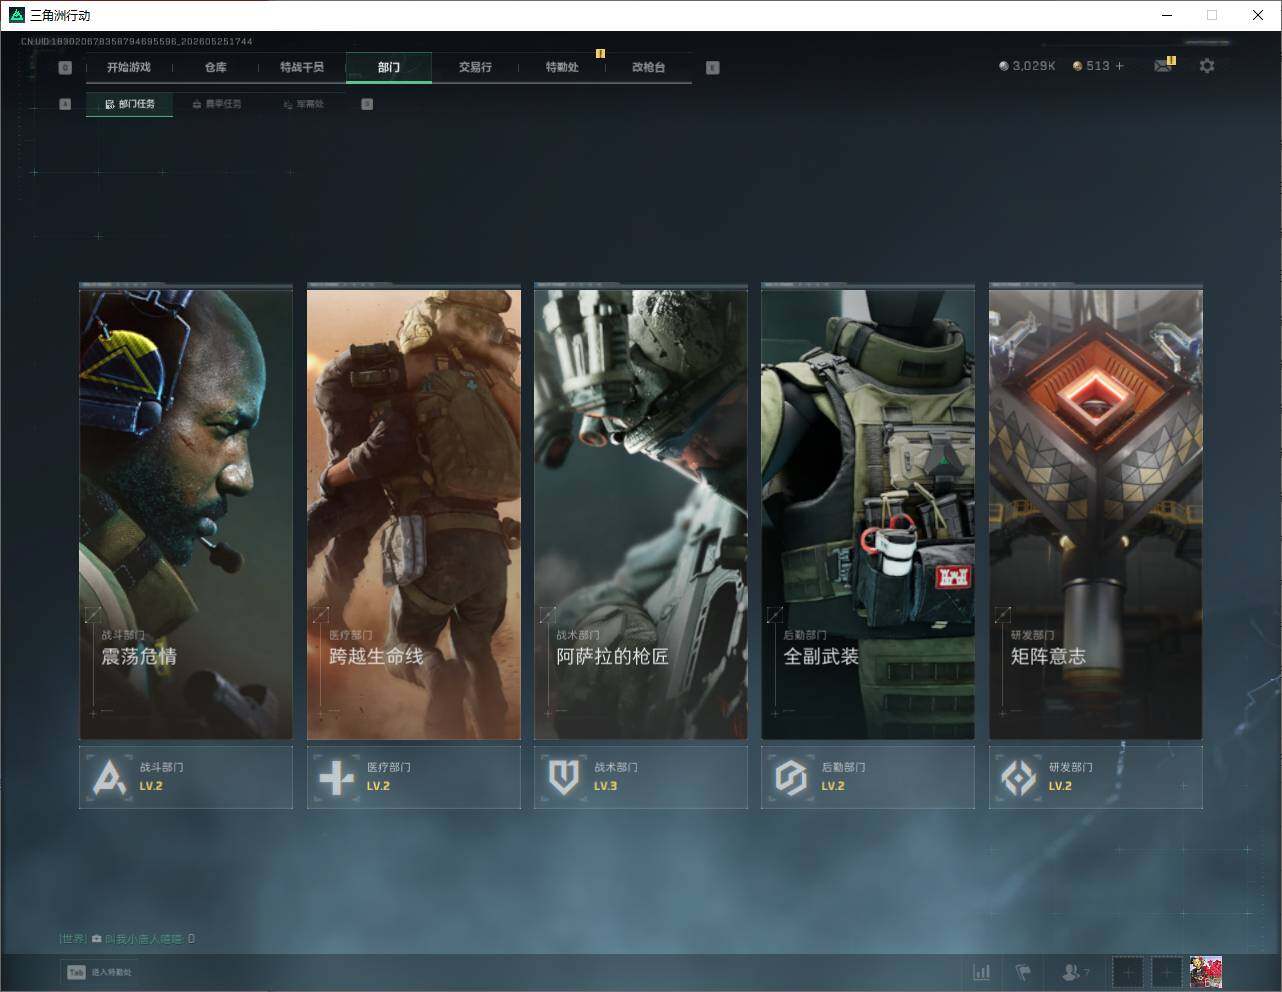
Task: Open the settings gear icon
Action: coord(1207,66)
